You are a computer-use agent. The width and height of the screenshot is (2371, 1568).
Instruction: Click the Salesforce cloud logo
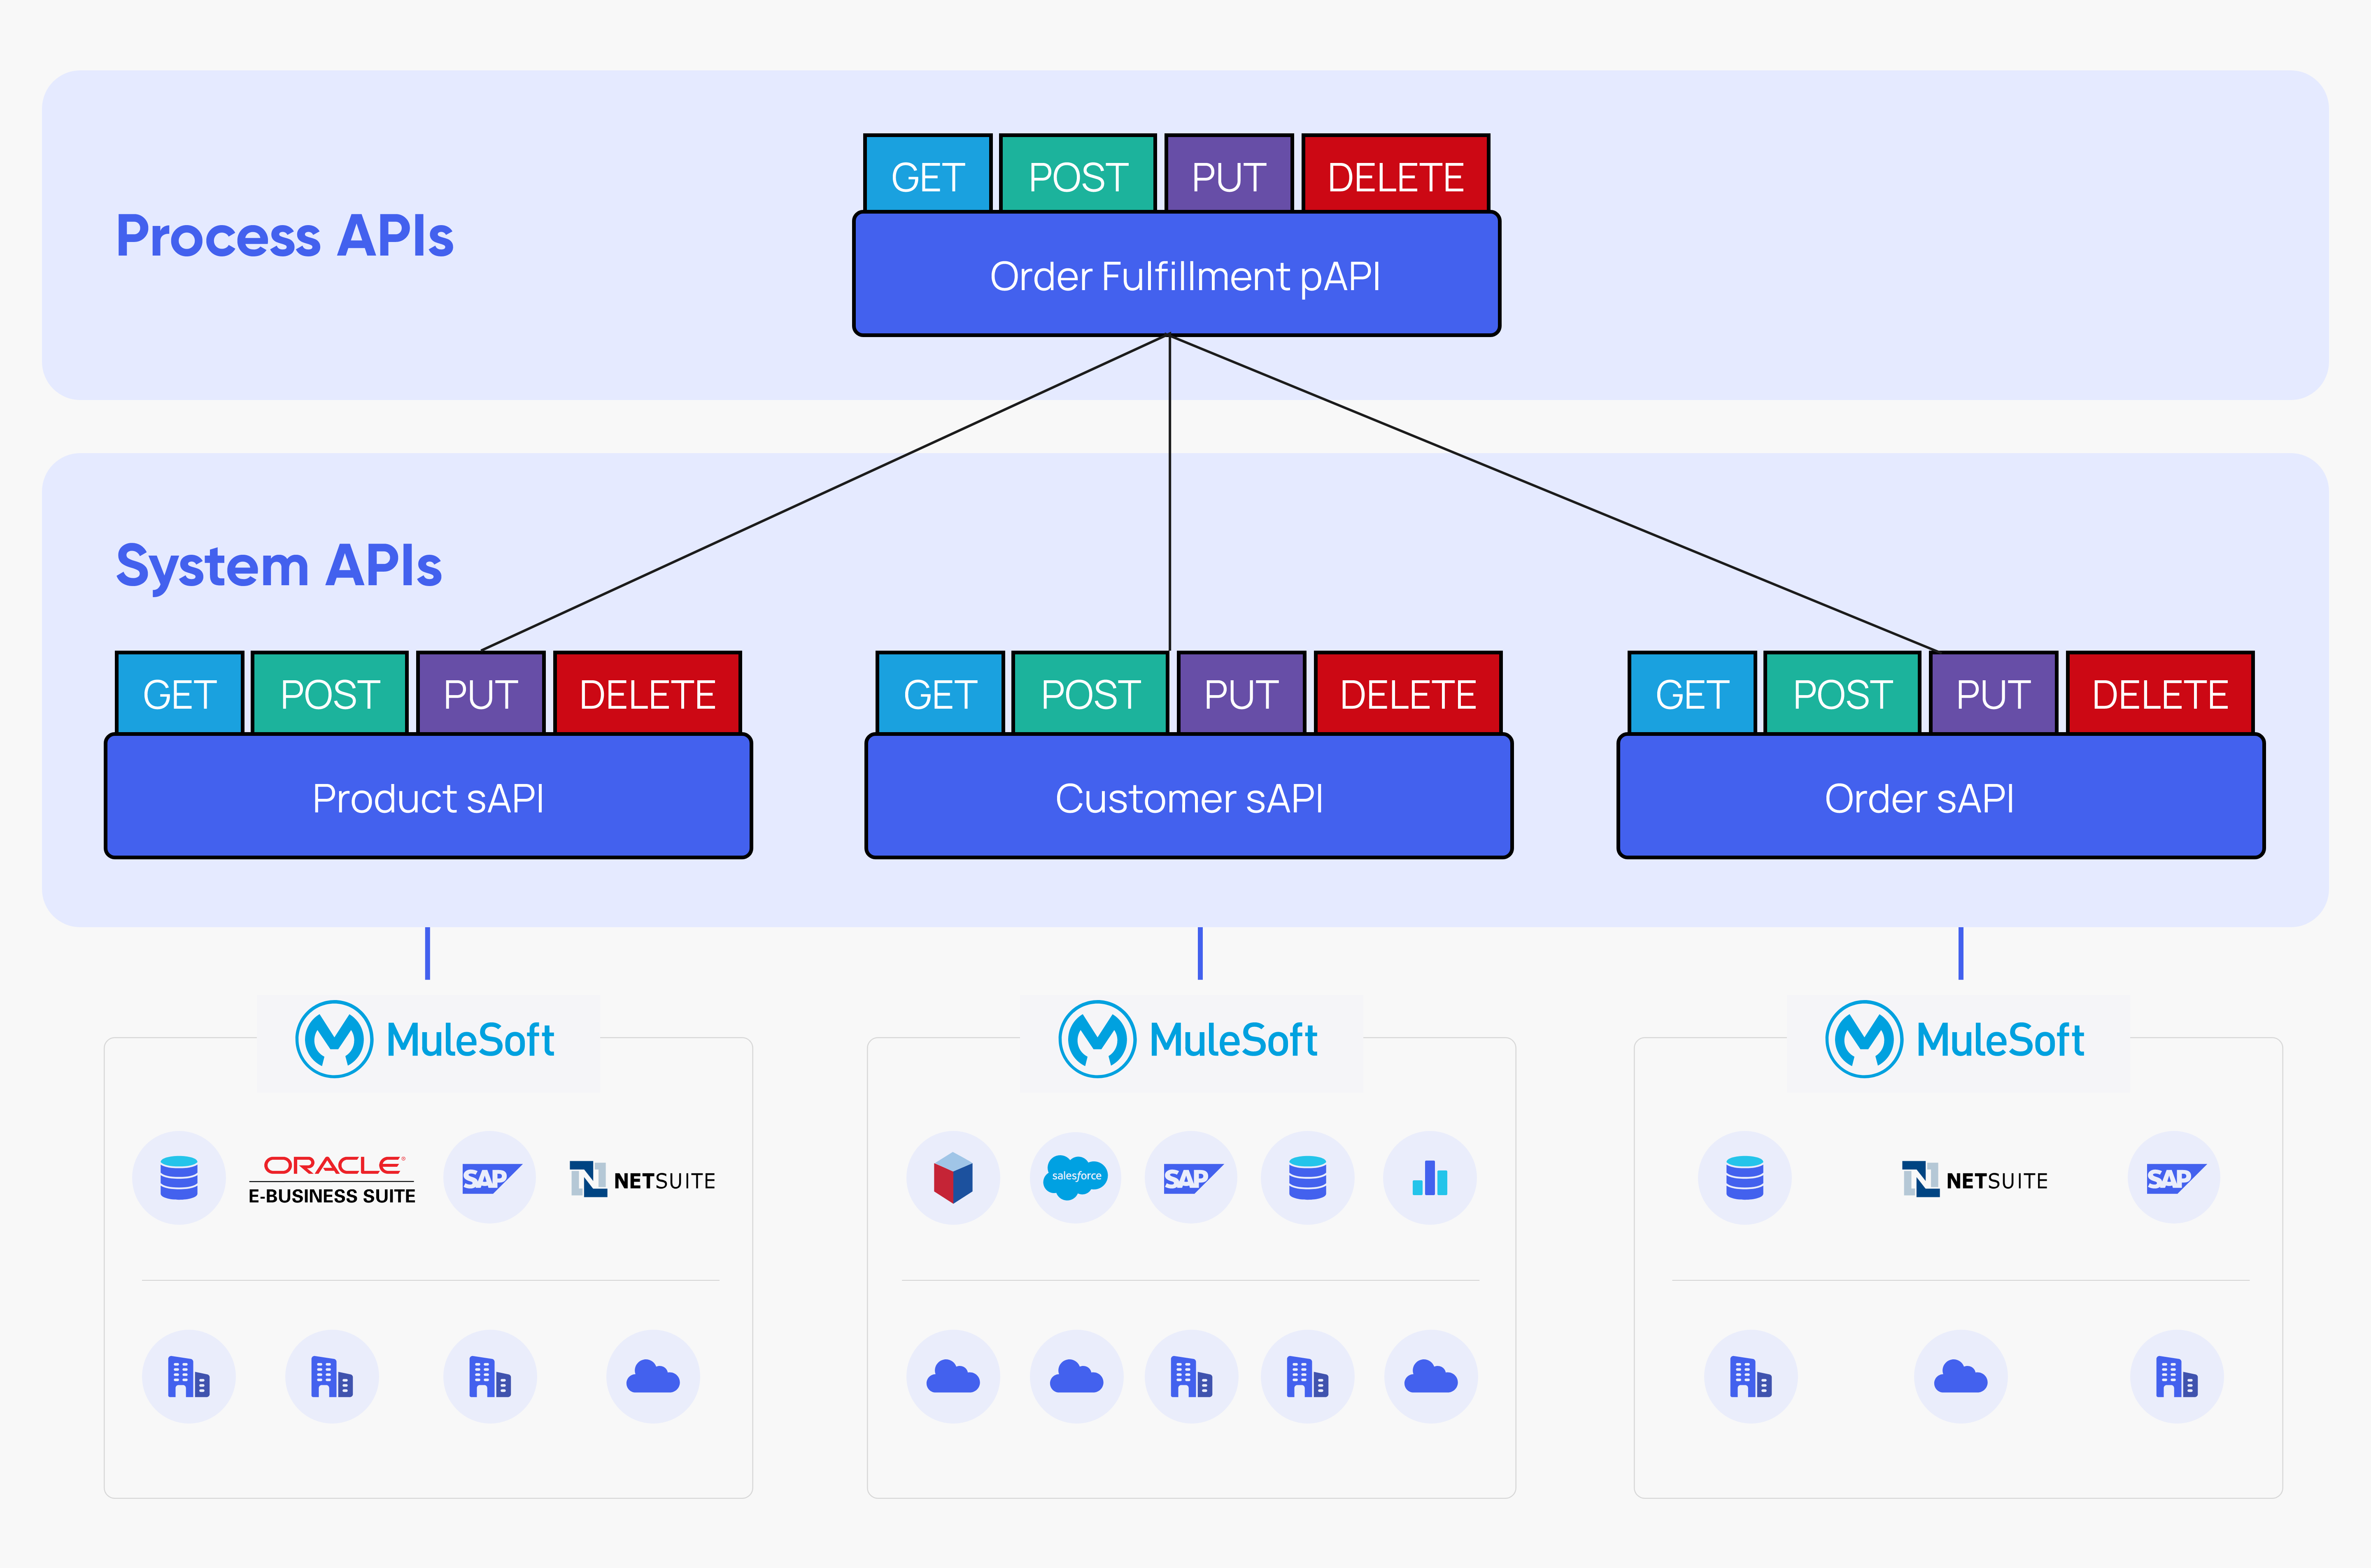pyautogui.click(x=1076, y=1178)
